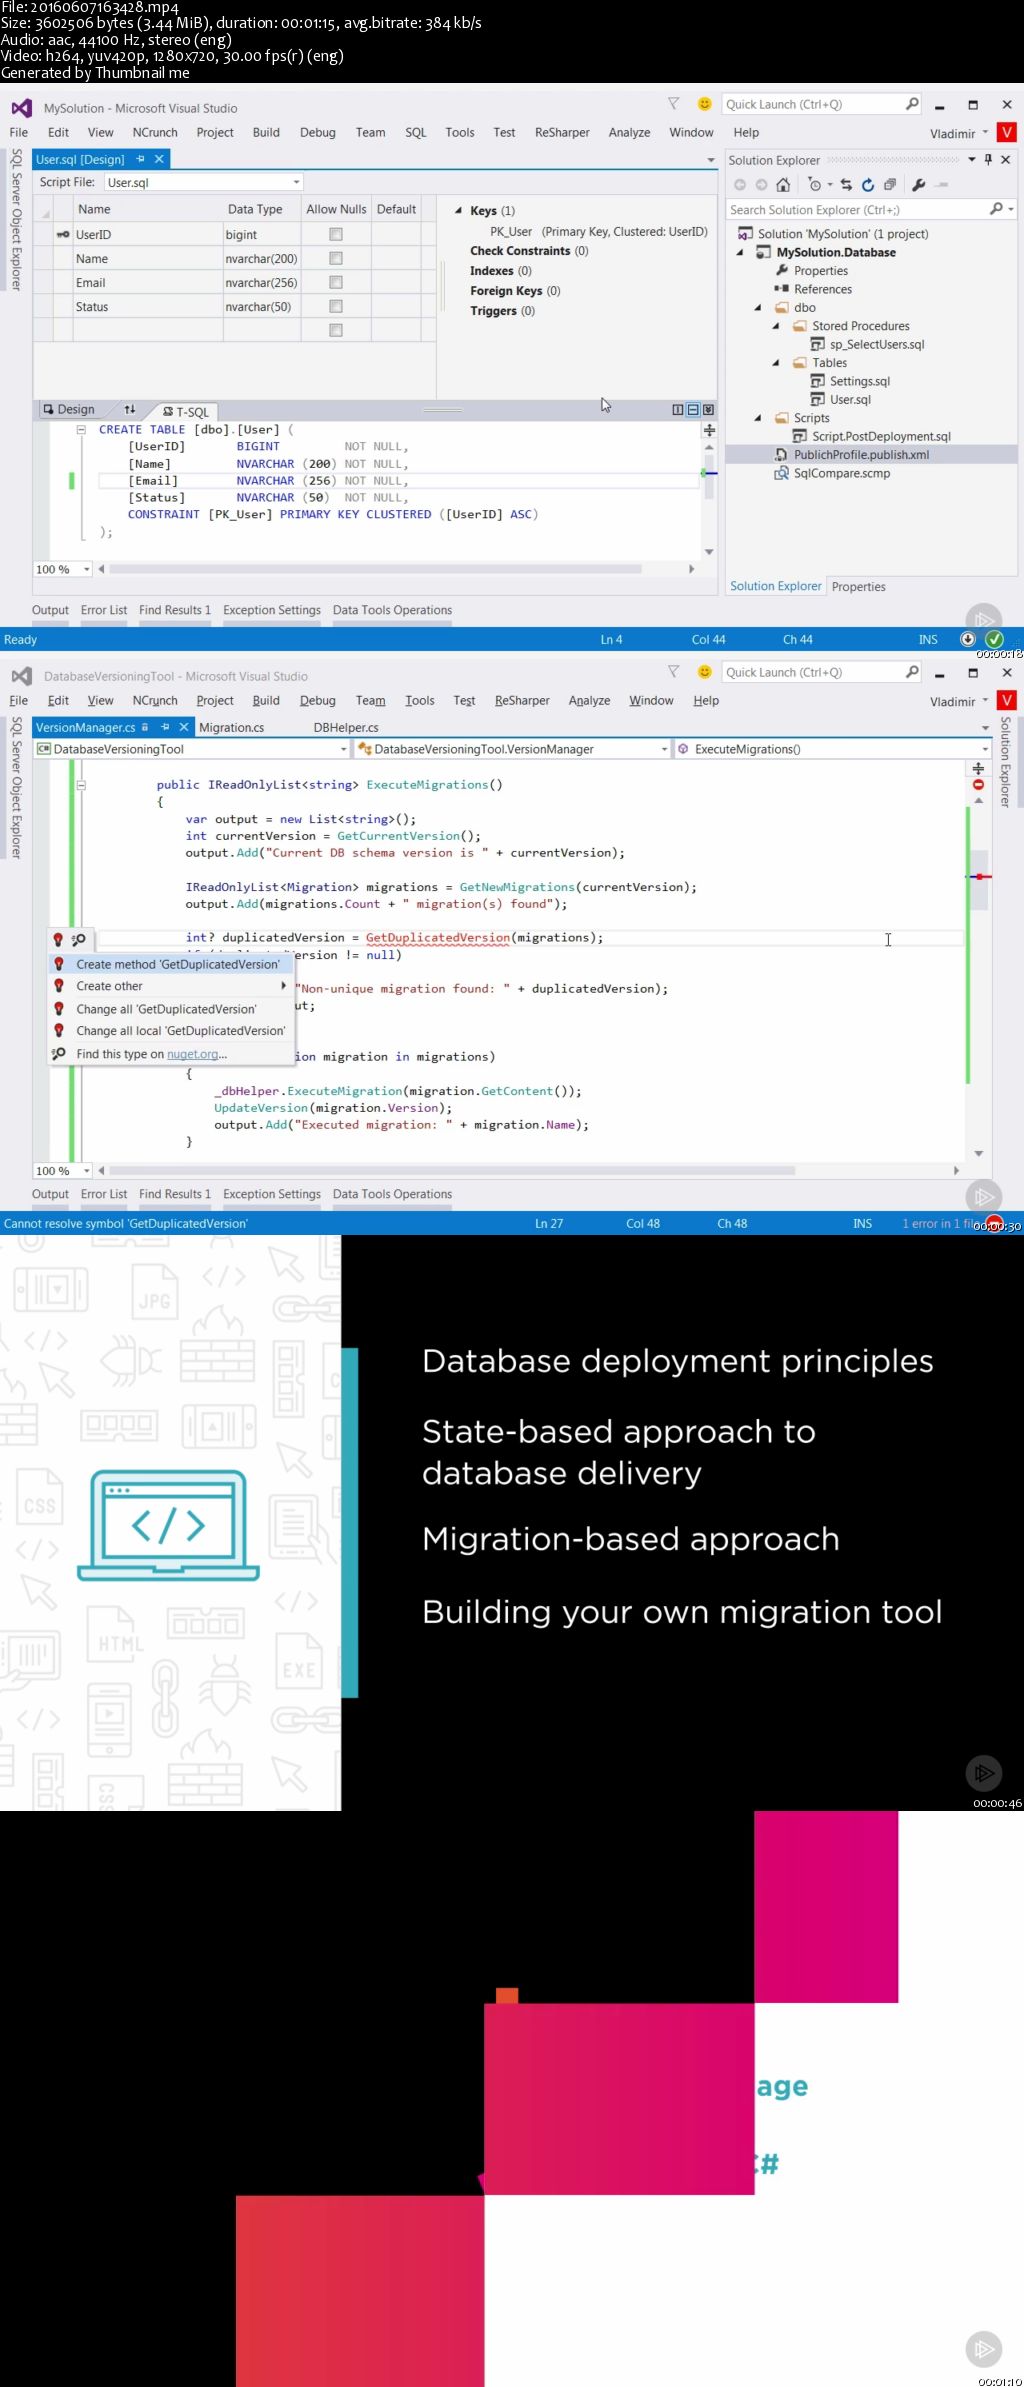Click notifications filter icon in MySolution window

pyautogui.click(x=674, y=104)
